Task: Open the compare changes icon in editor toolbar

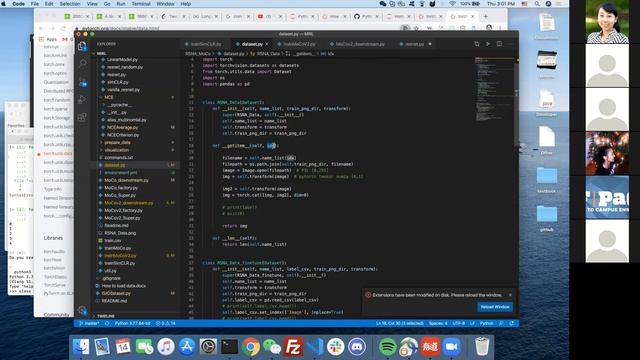Action: 476,44
